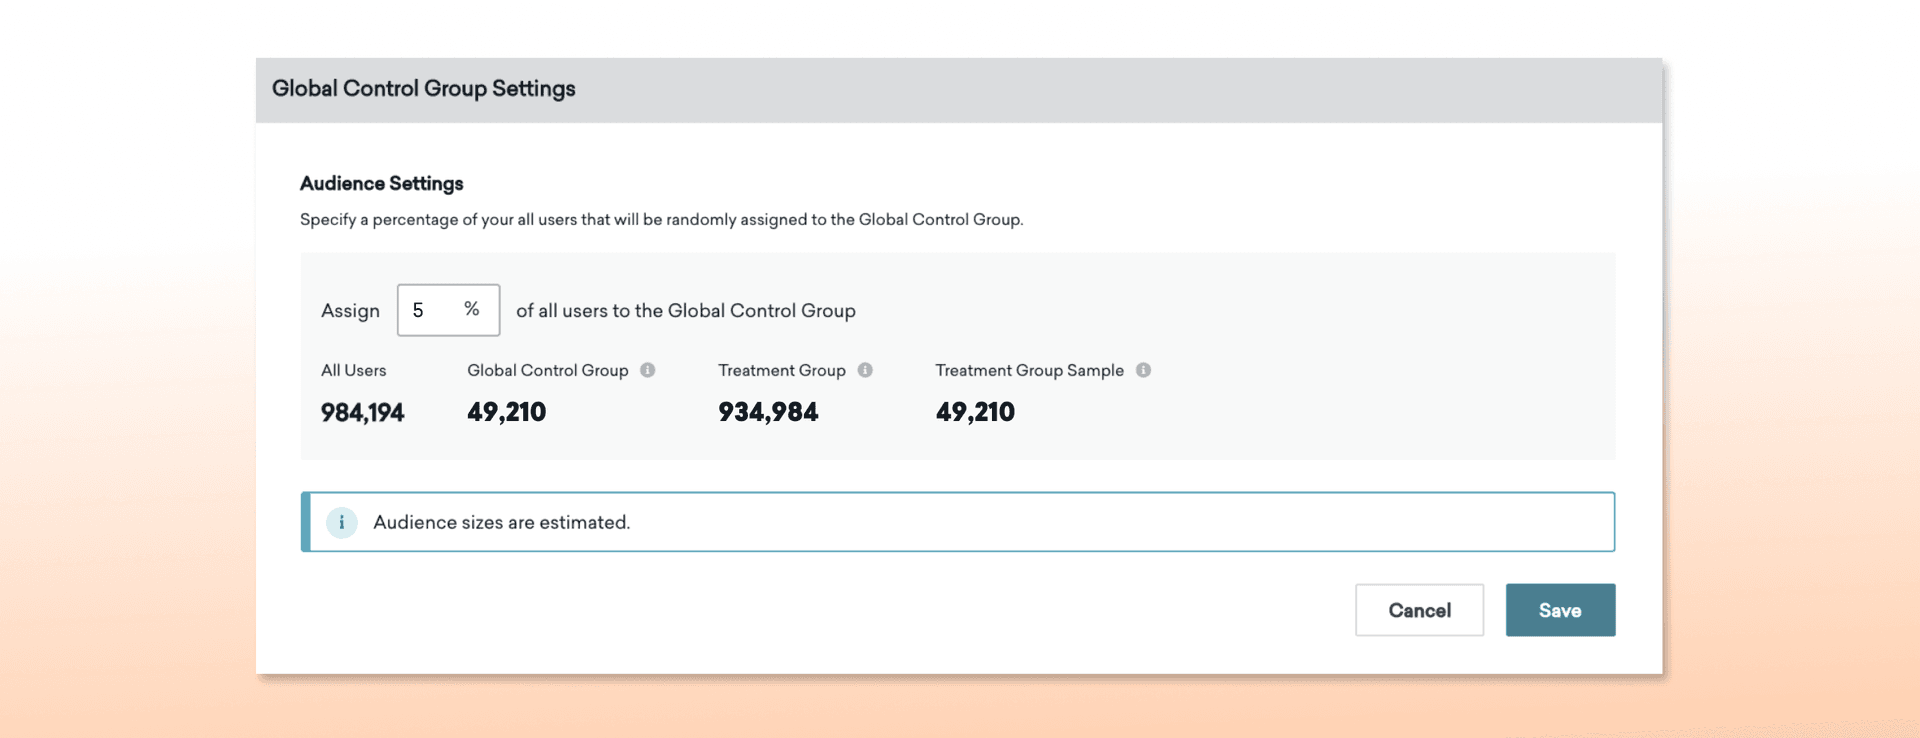Click the Treatment Group value 934,984
The height and width of the screenshot is (738, 1920).
point(768,412)
